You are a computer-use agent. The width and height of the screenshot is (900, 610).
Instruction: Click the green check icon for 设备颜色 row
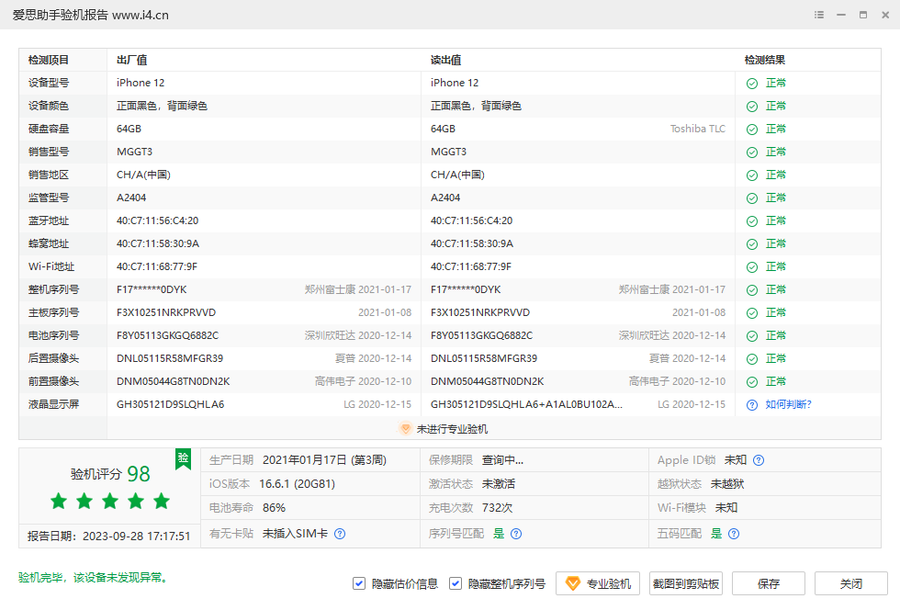click(x=752, y=106)
